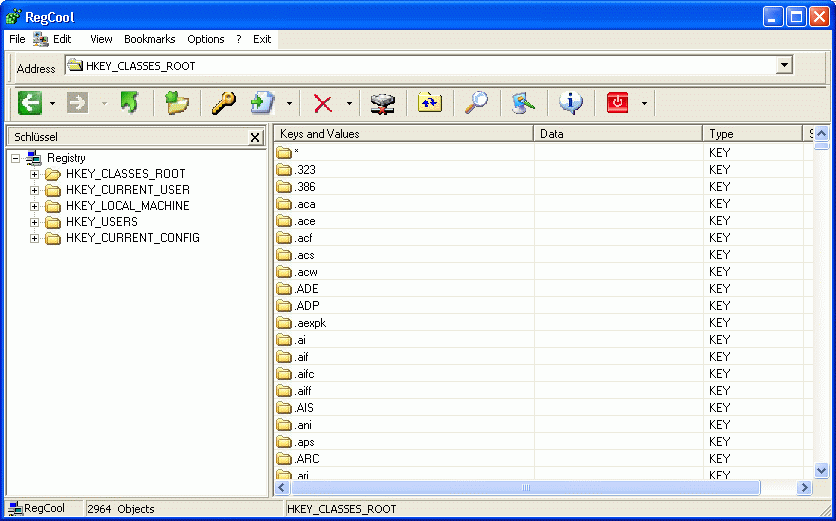Click the Exit menu item
The height and width of the screenshot is (521, 836).
[x=262, y=39]
